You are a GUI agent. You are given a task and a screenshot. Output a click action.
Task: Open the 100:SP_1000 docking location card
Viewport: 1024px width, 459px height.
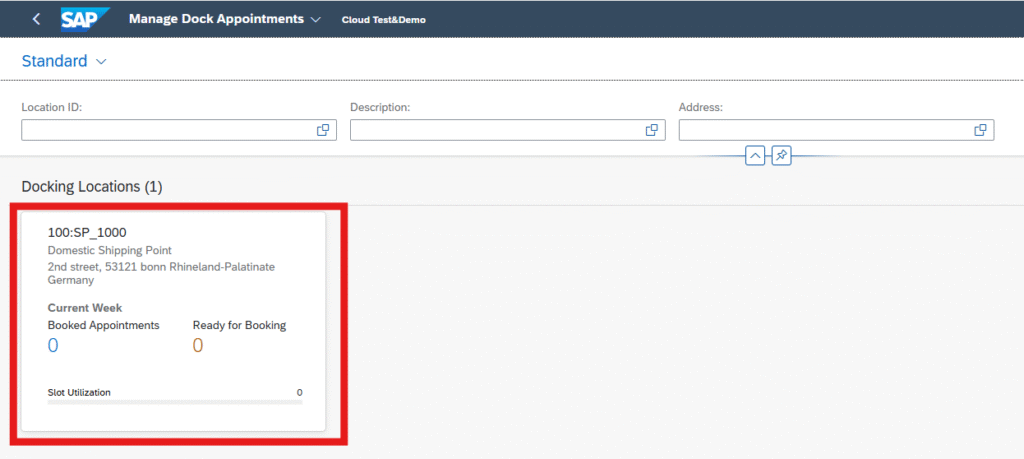pos(174,321)
